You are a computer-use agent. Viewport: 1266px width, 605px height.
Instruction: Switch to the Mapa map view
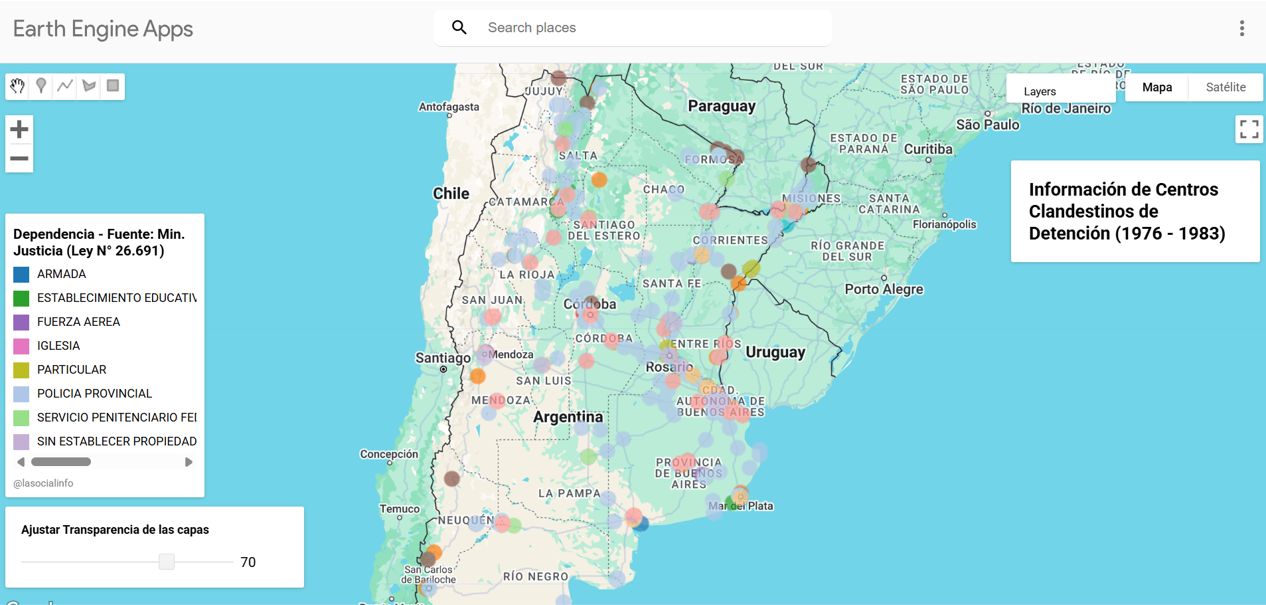(x=1157, y=87)
